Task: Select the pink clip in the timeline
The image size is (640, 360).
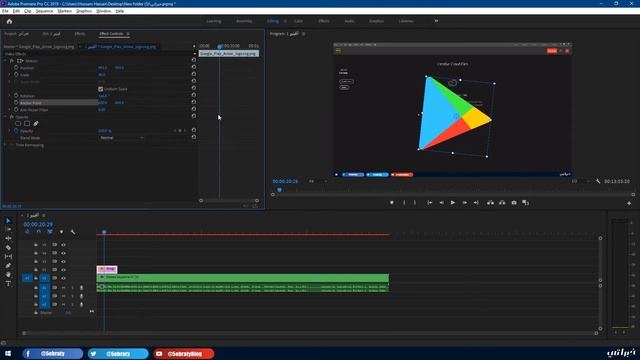Action: 107,269
